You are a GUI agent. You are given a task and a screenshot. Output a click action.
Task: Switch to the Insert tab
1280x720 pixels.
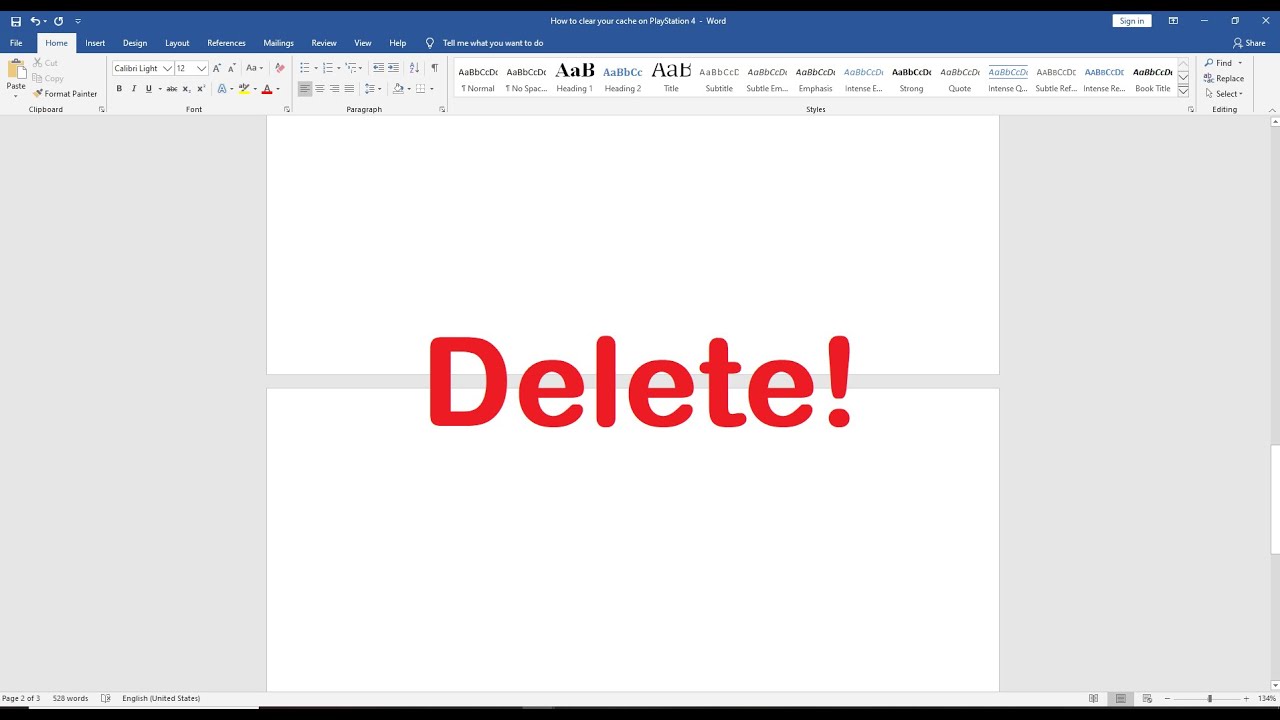click(x=95, y=43)
